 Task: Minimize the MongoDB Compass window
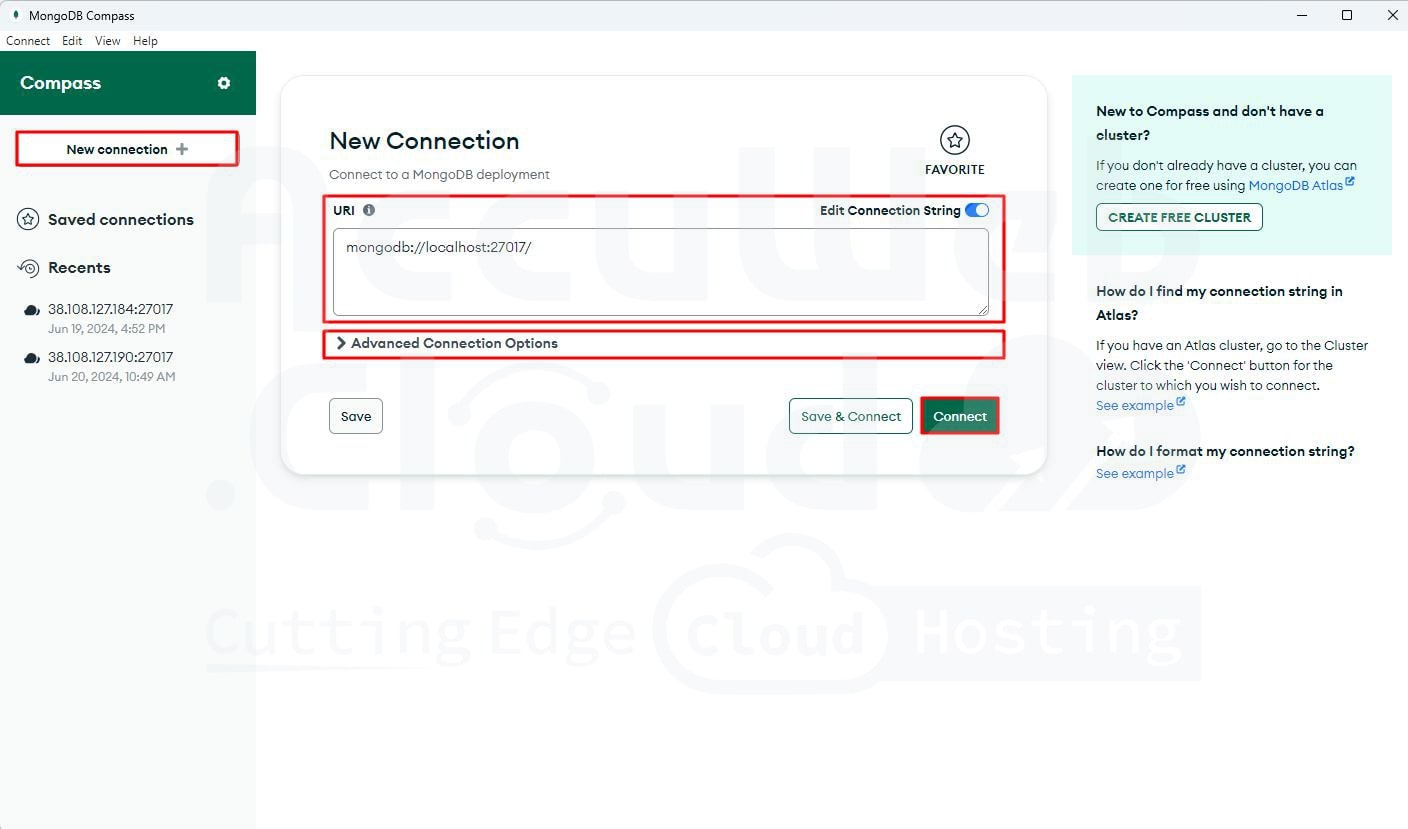[x=1303, y=15]
